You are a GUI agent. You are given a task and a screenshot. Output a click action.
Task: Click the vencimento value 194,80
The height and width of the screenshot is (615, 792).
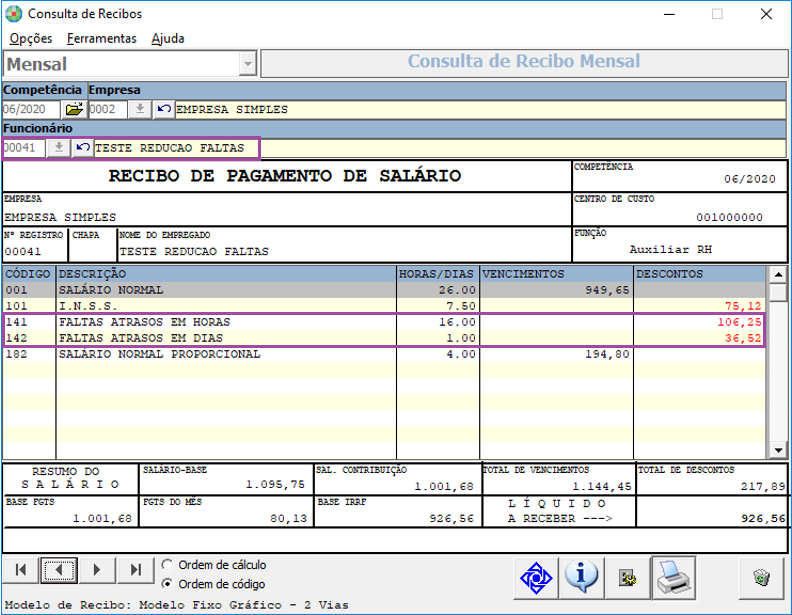608,354
